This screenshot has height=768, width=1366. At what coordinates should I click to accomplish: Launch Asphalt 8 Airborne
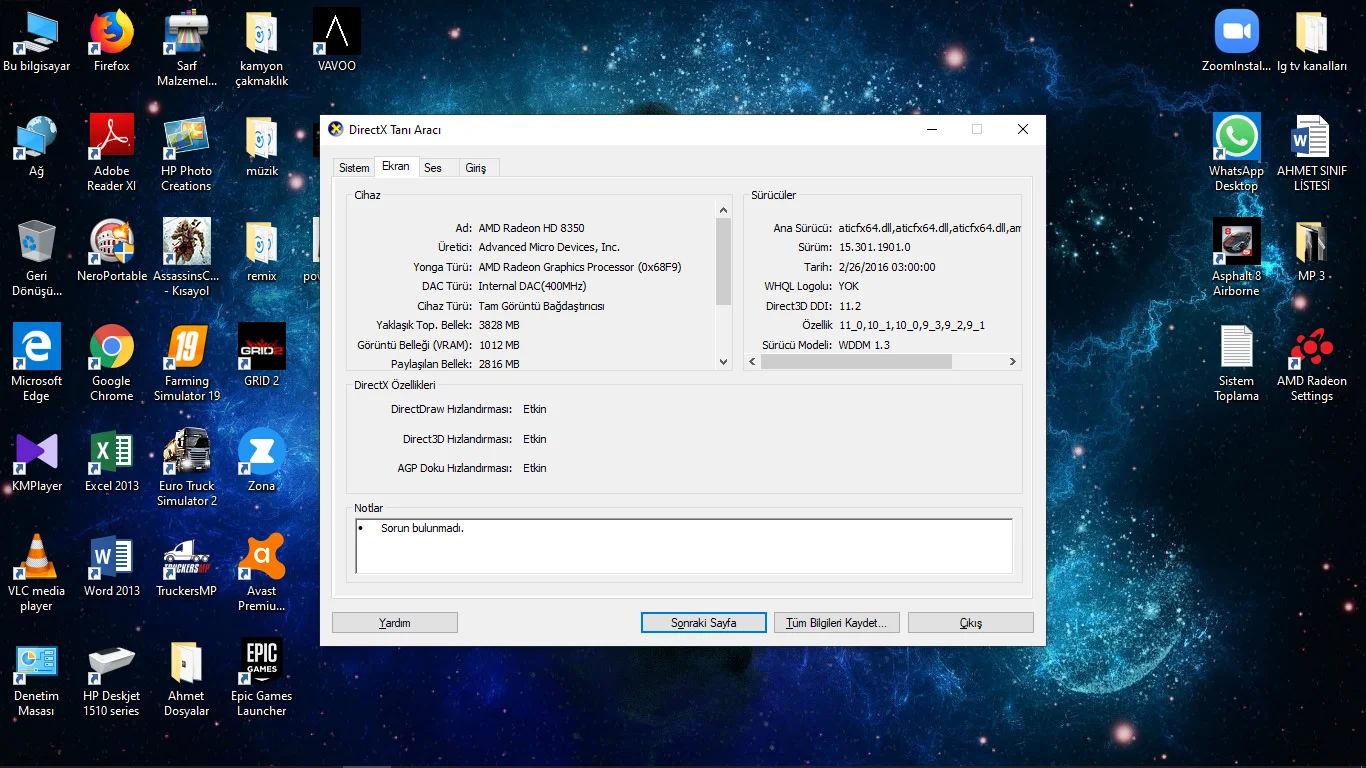tap(1237, 259)
